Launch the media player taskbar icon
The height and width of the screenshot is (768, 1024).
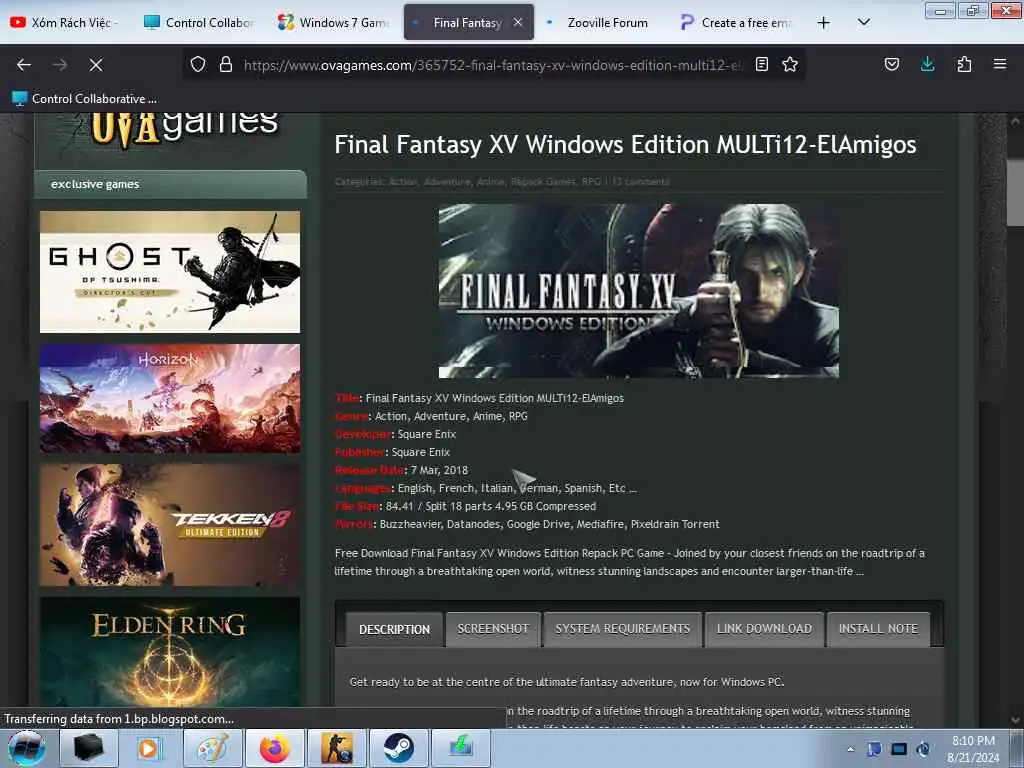[x=150, y=748]
